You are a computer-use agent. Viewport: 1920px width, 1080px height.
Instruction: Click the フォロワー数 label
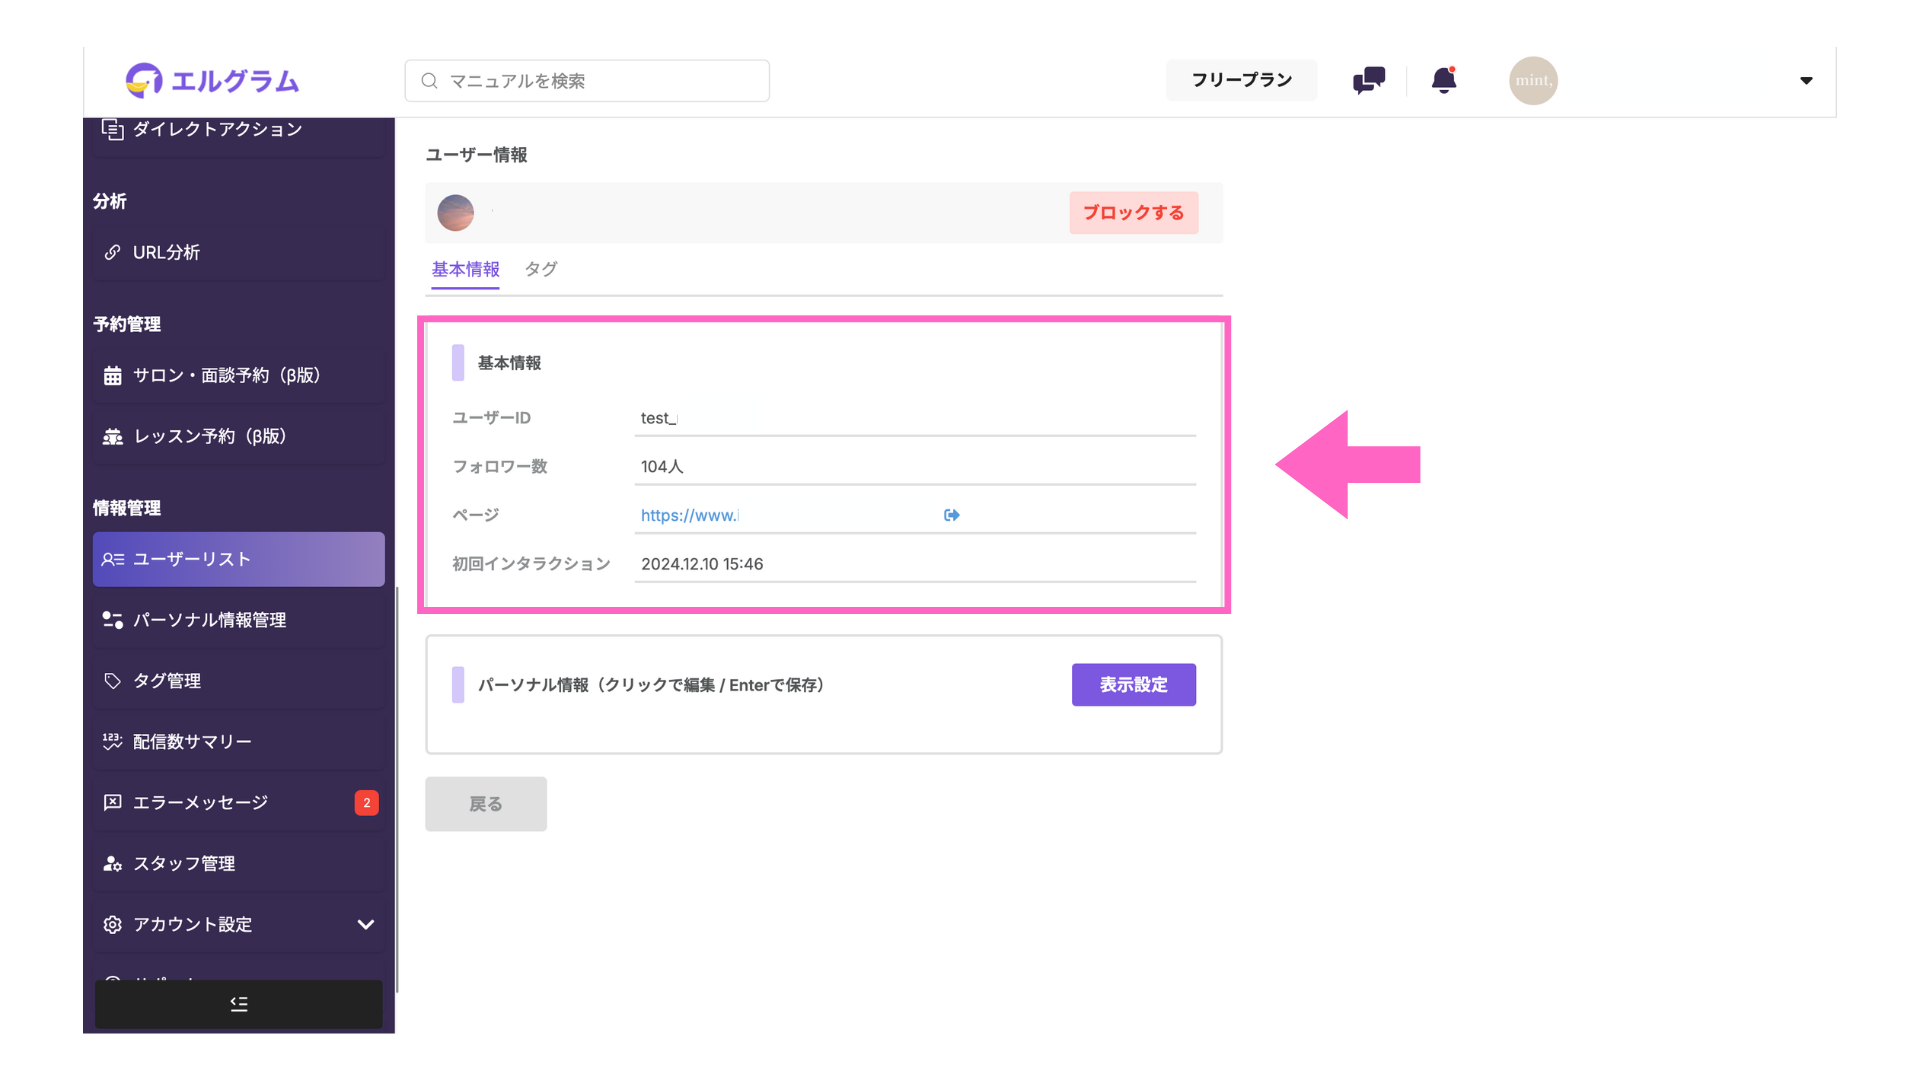(500, 467)
